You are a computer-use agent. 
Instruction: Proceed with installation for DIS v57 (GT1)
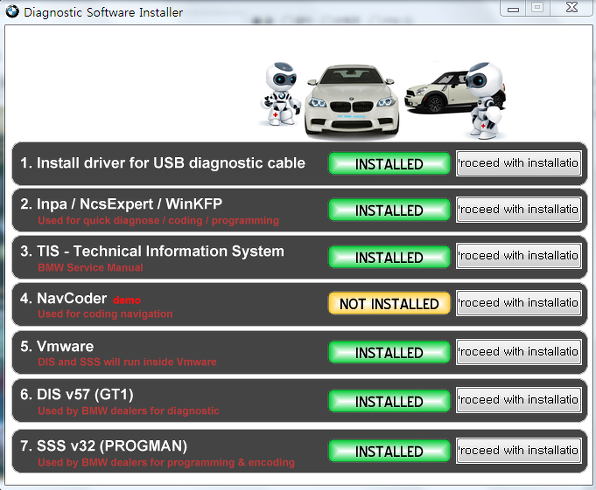[519, 400]
